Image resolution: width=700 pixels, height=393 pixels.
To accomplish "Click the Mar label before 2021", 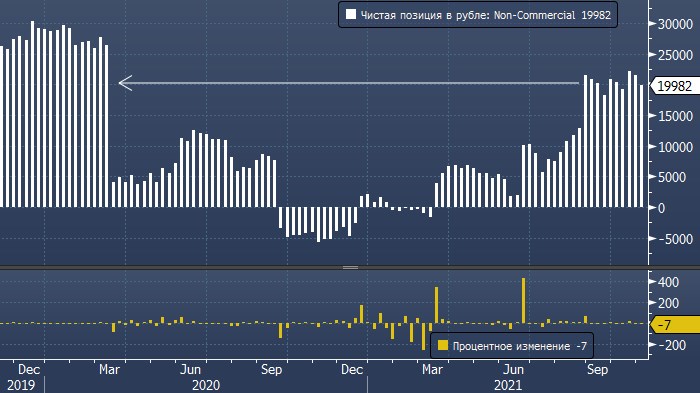I will [x=432, y=370].
